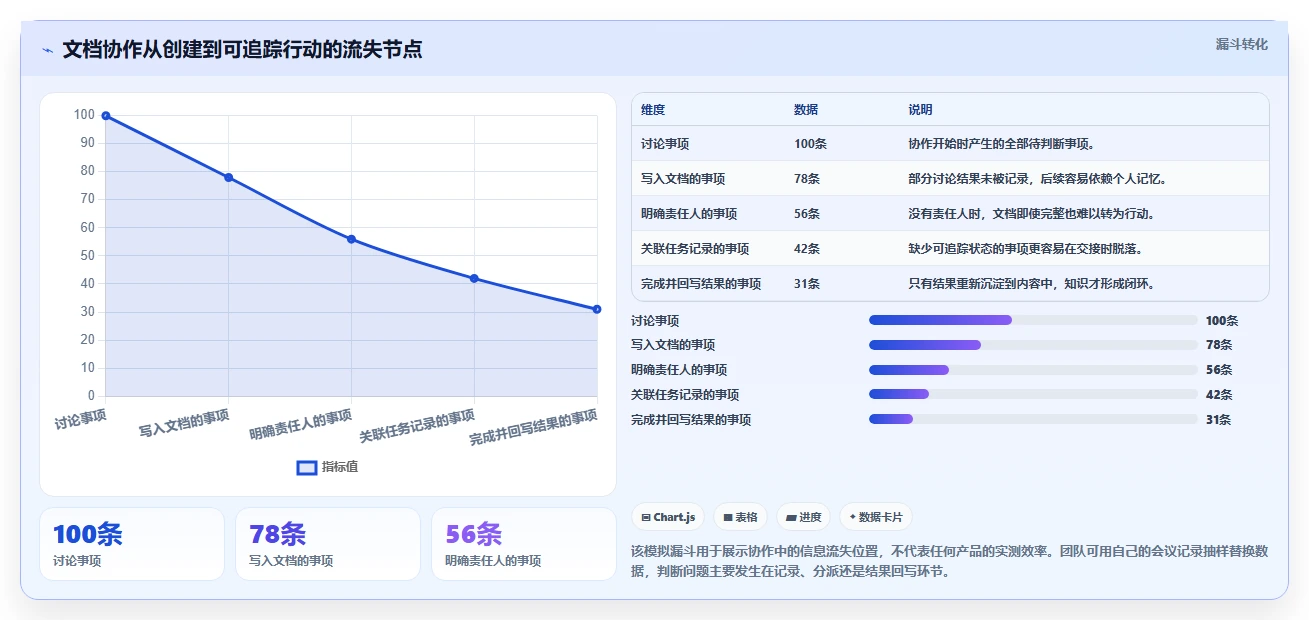Click the 56条 value in table
The height and width of the screenshot is (620, 1309).
pyautogui.click(x=807, y=214)
